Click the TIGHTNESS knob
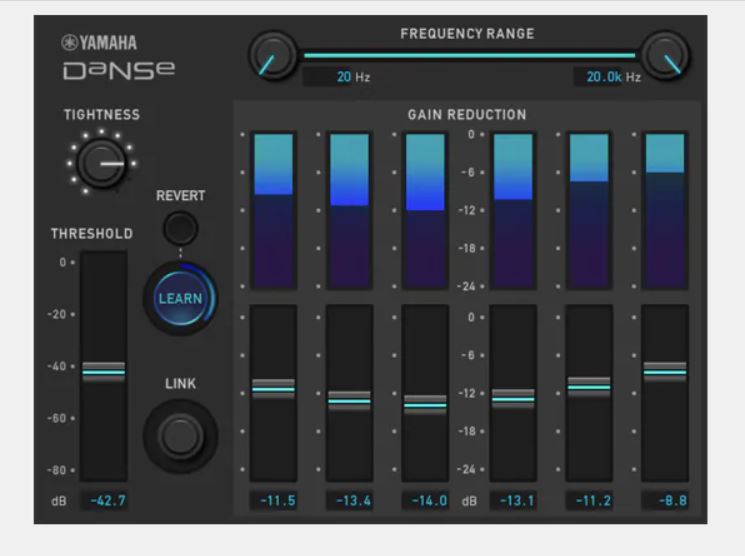The width and height of the screenshot is (745, 556). pos(101,162)
